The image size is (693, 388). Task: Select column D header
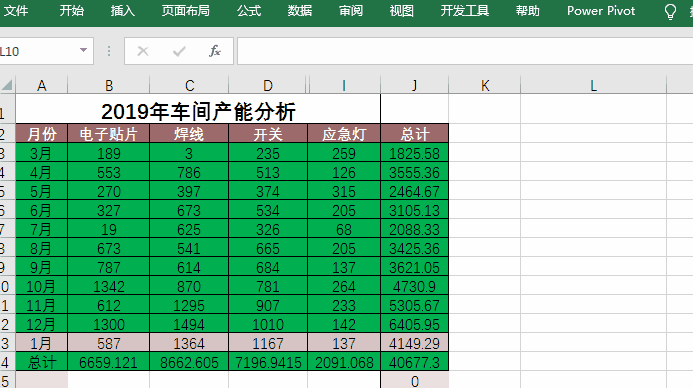click(x=268, y=85)
